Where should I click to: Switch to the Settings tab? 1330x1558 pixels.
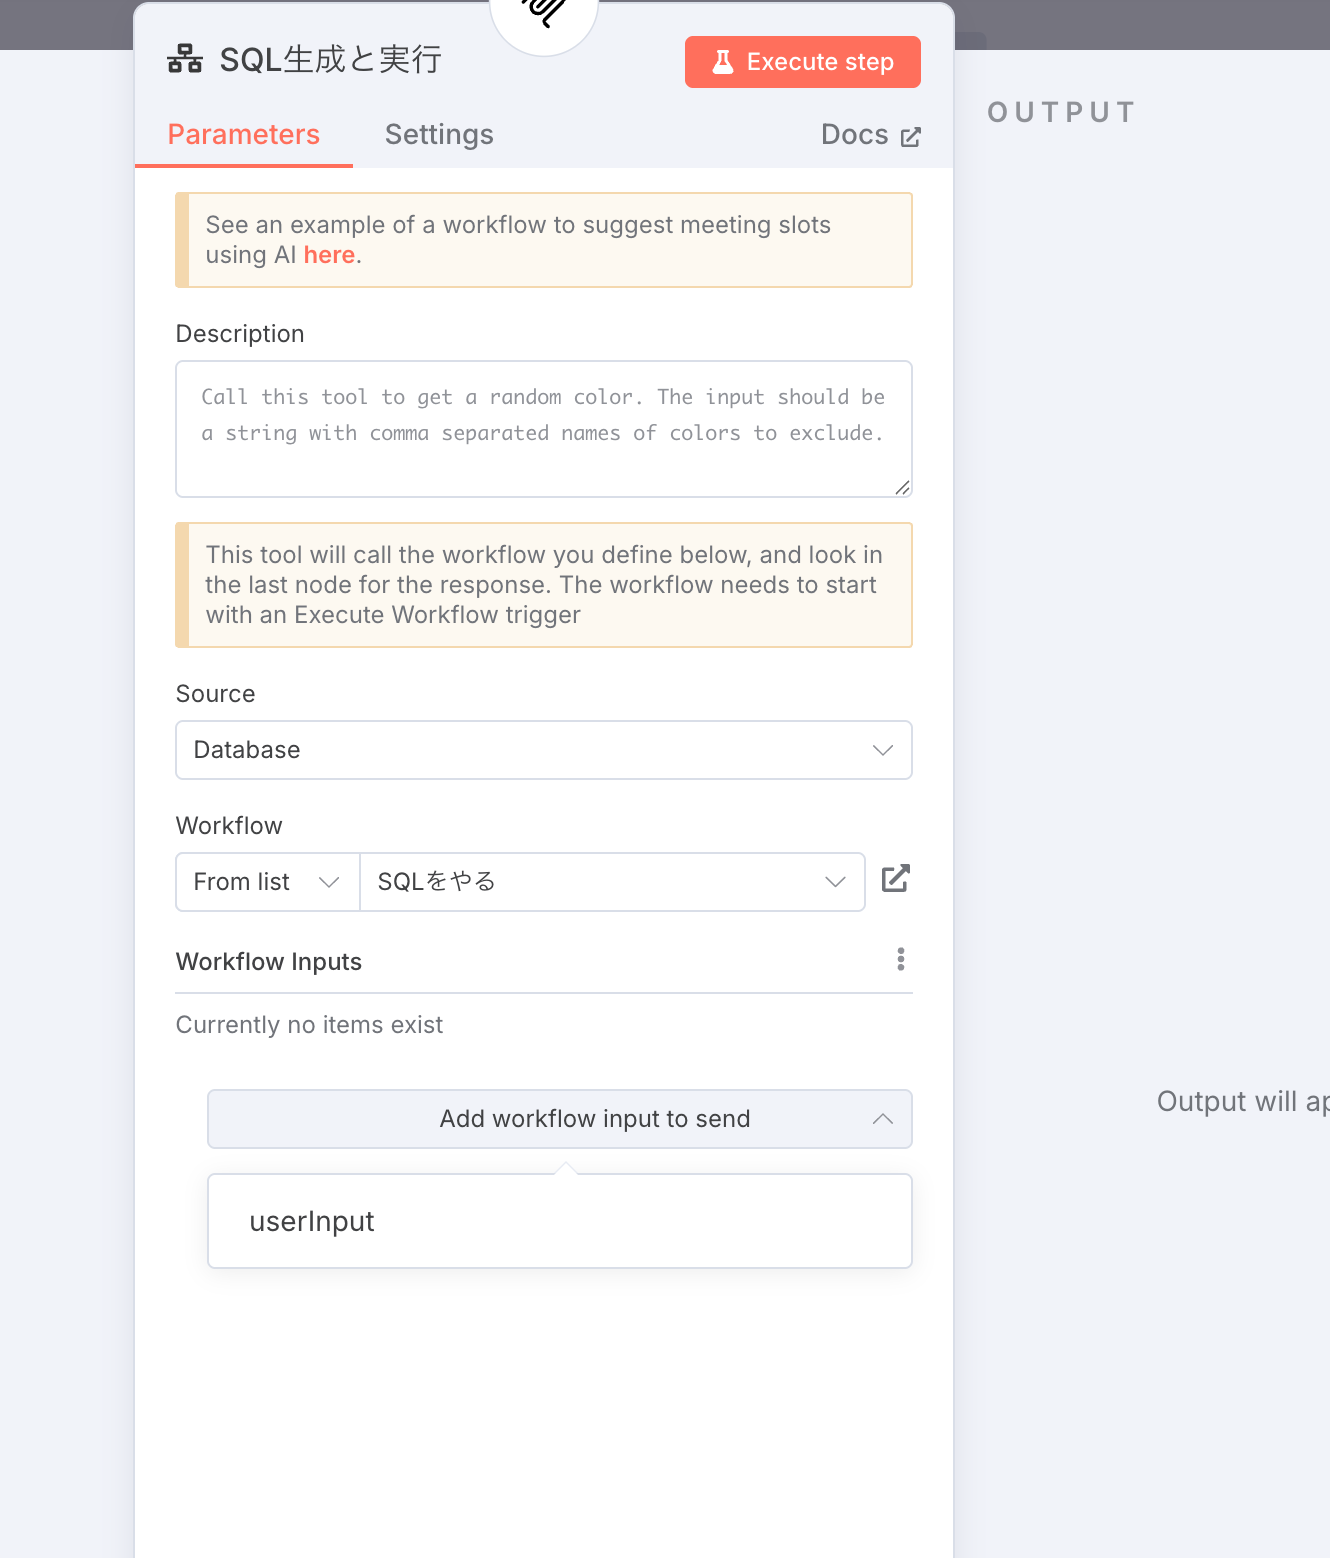click(439, 135)
